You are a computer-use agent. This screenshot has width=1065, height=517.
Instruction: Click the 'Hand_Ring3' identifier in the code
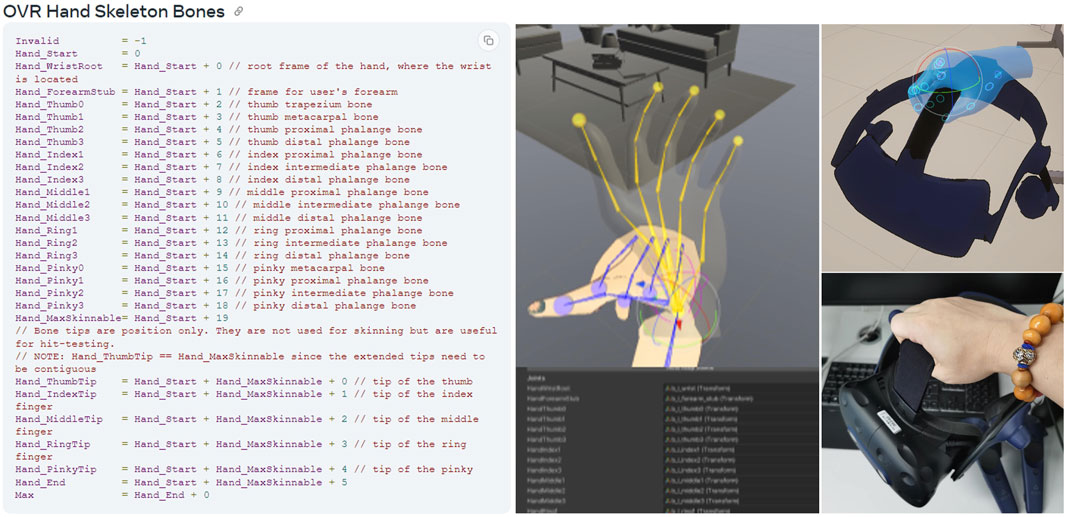coord(46,255)
